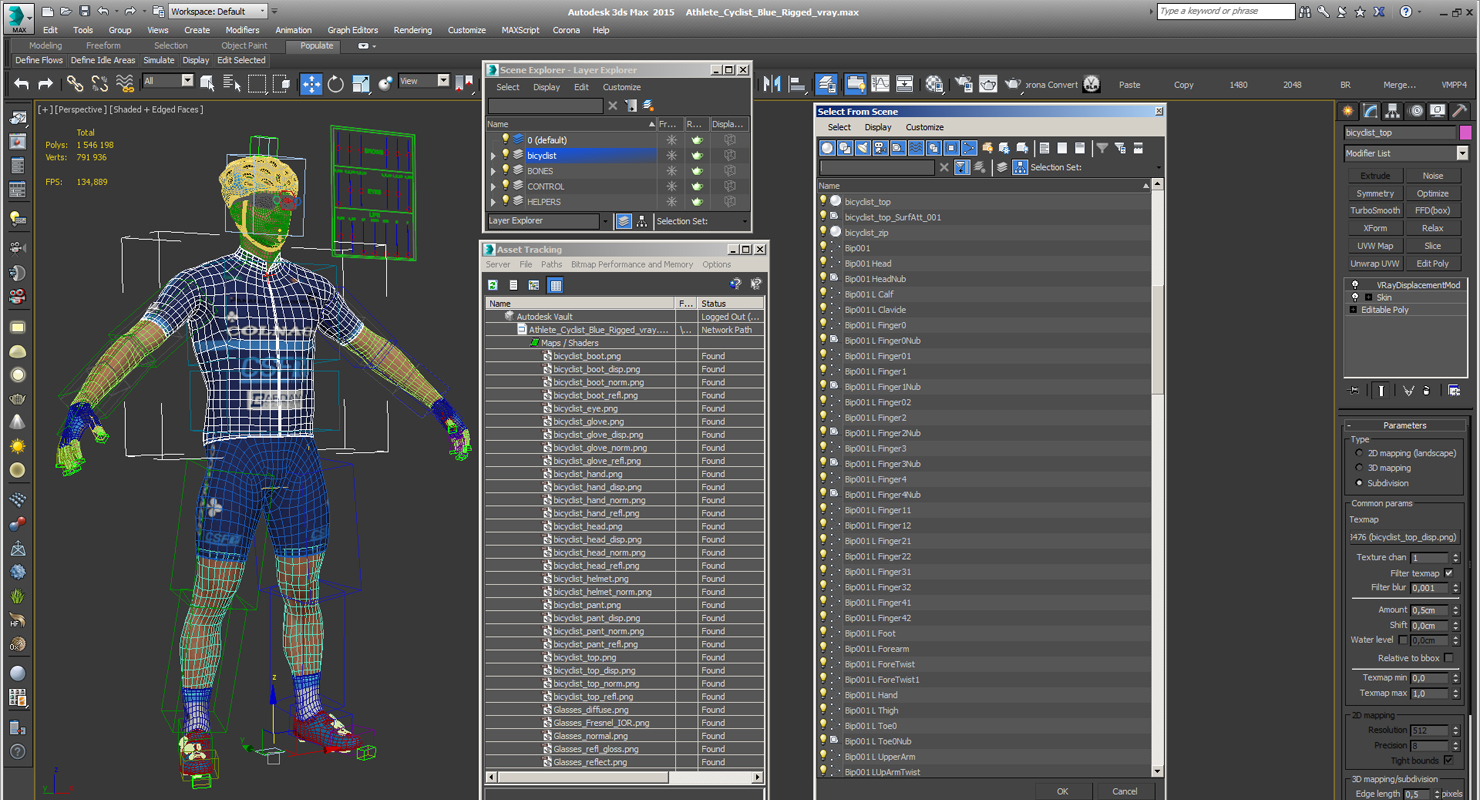Toggle the Filter texmap checkbox

pos(1449,573)
